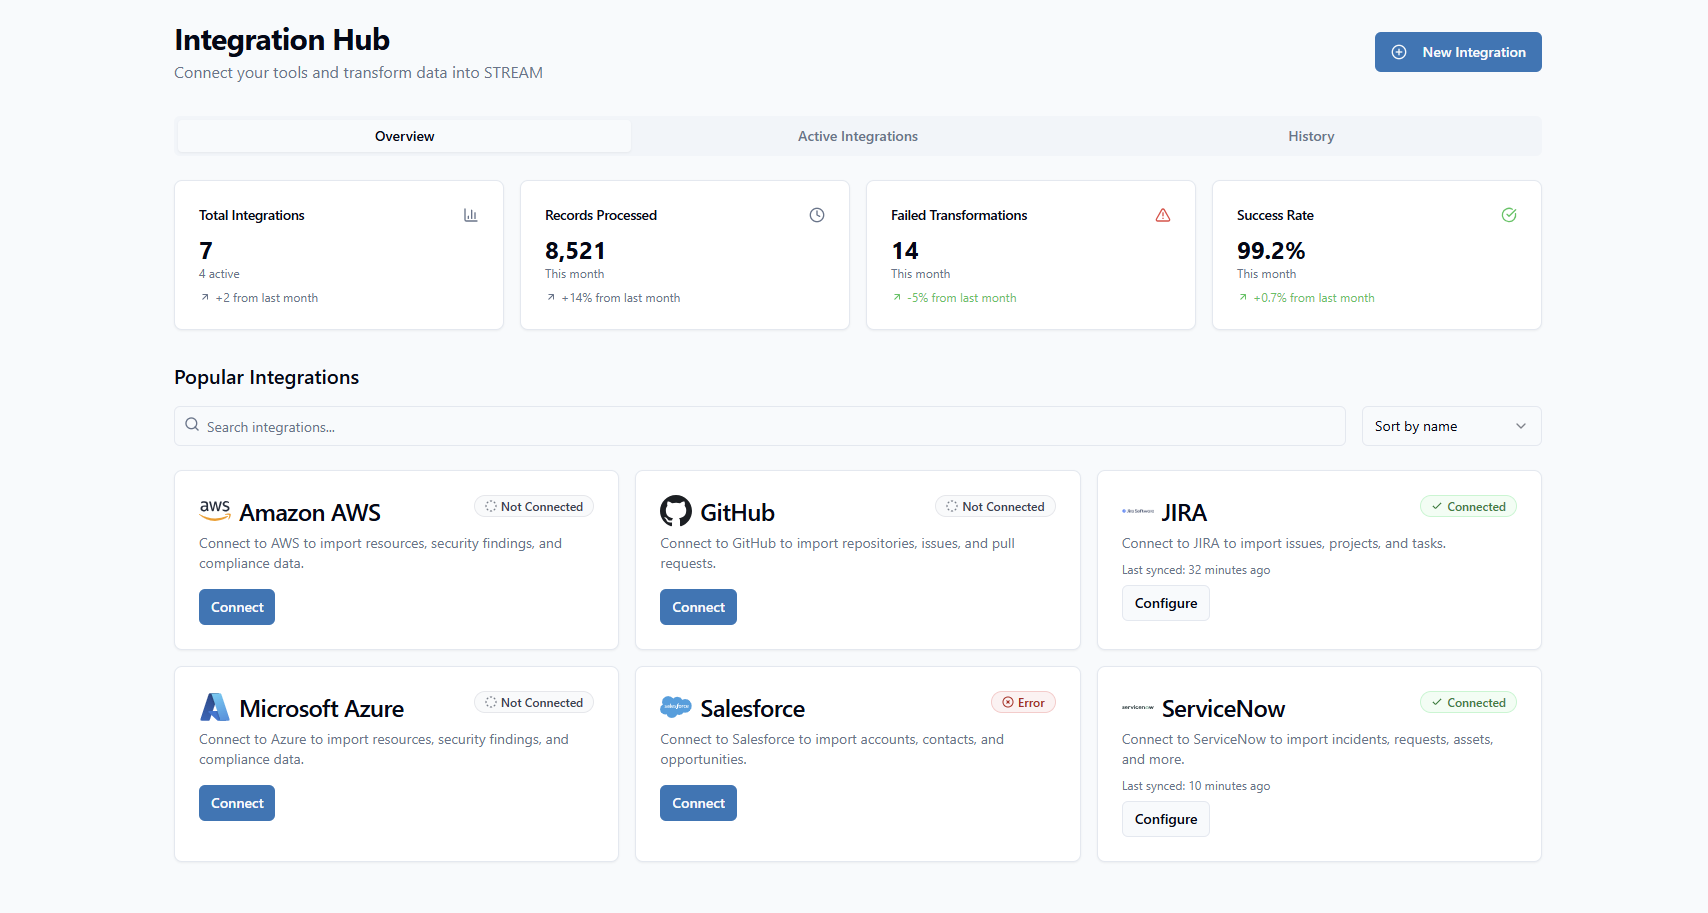Click the search magnifier icon
Screen dimensions: 1708x913
coord(192,425)
